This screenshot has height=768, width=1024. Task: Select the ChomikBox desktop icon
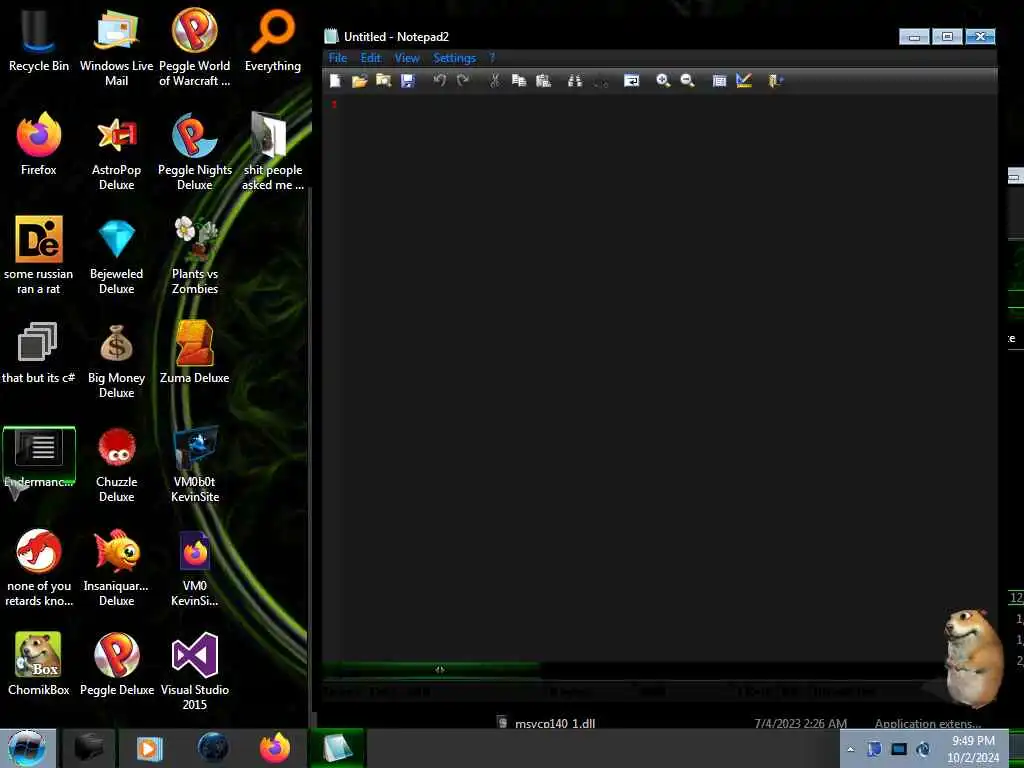(39, 664)
